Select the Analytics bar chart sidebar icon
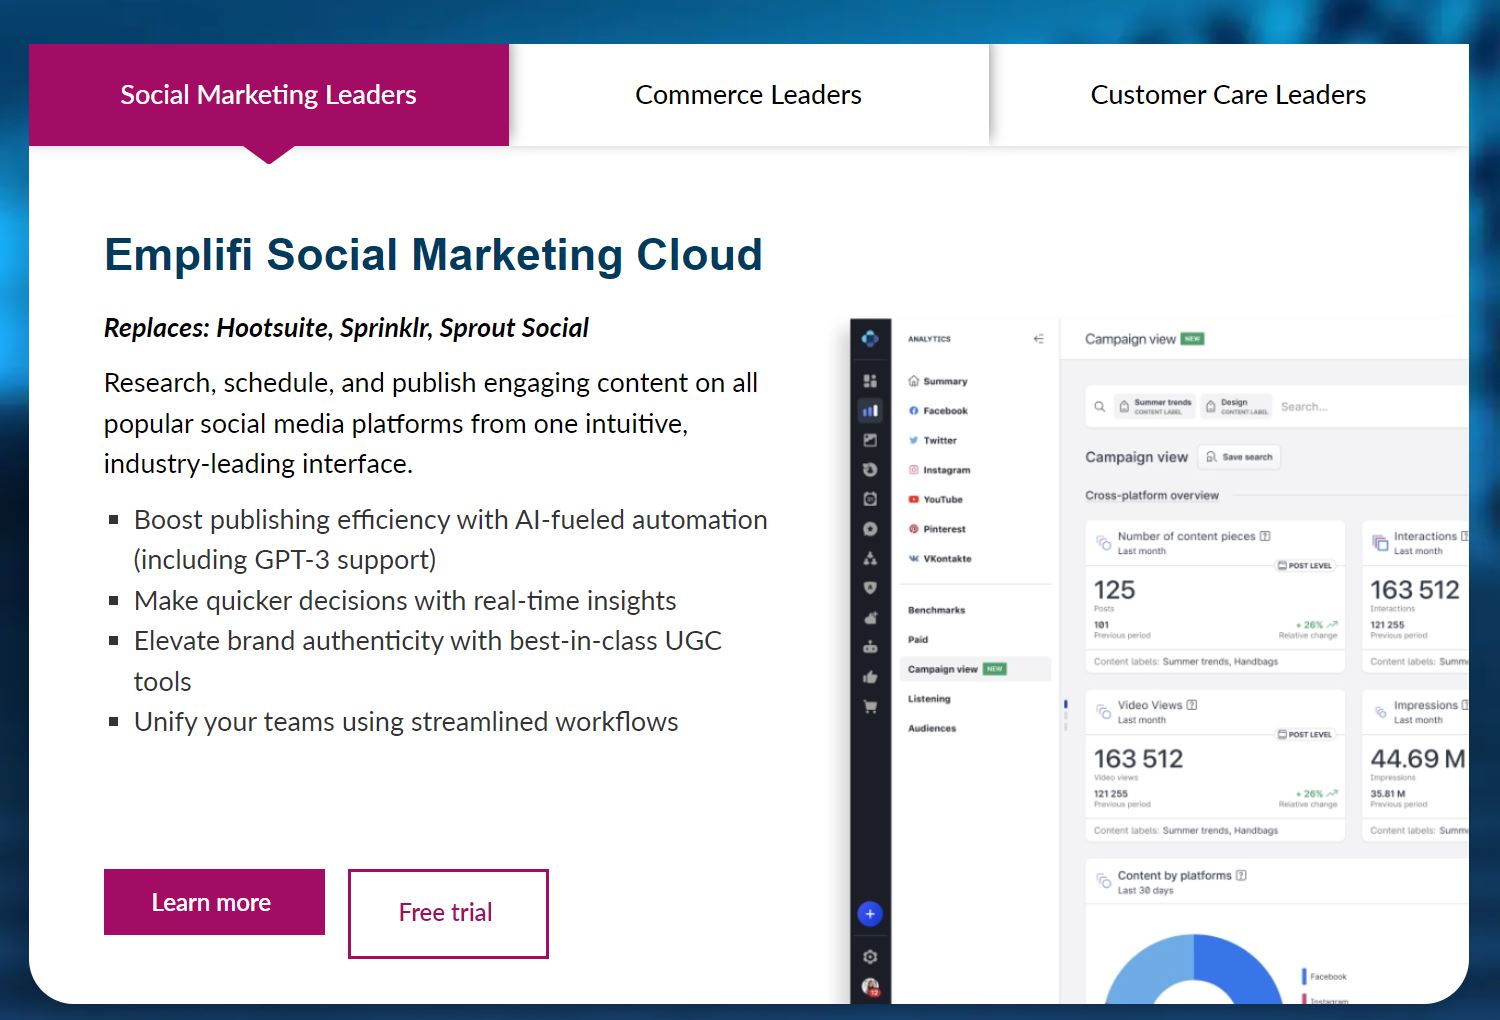This screenshot has width=1500, height=1020. tap(870, 410)
